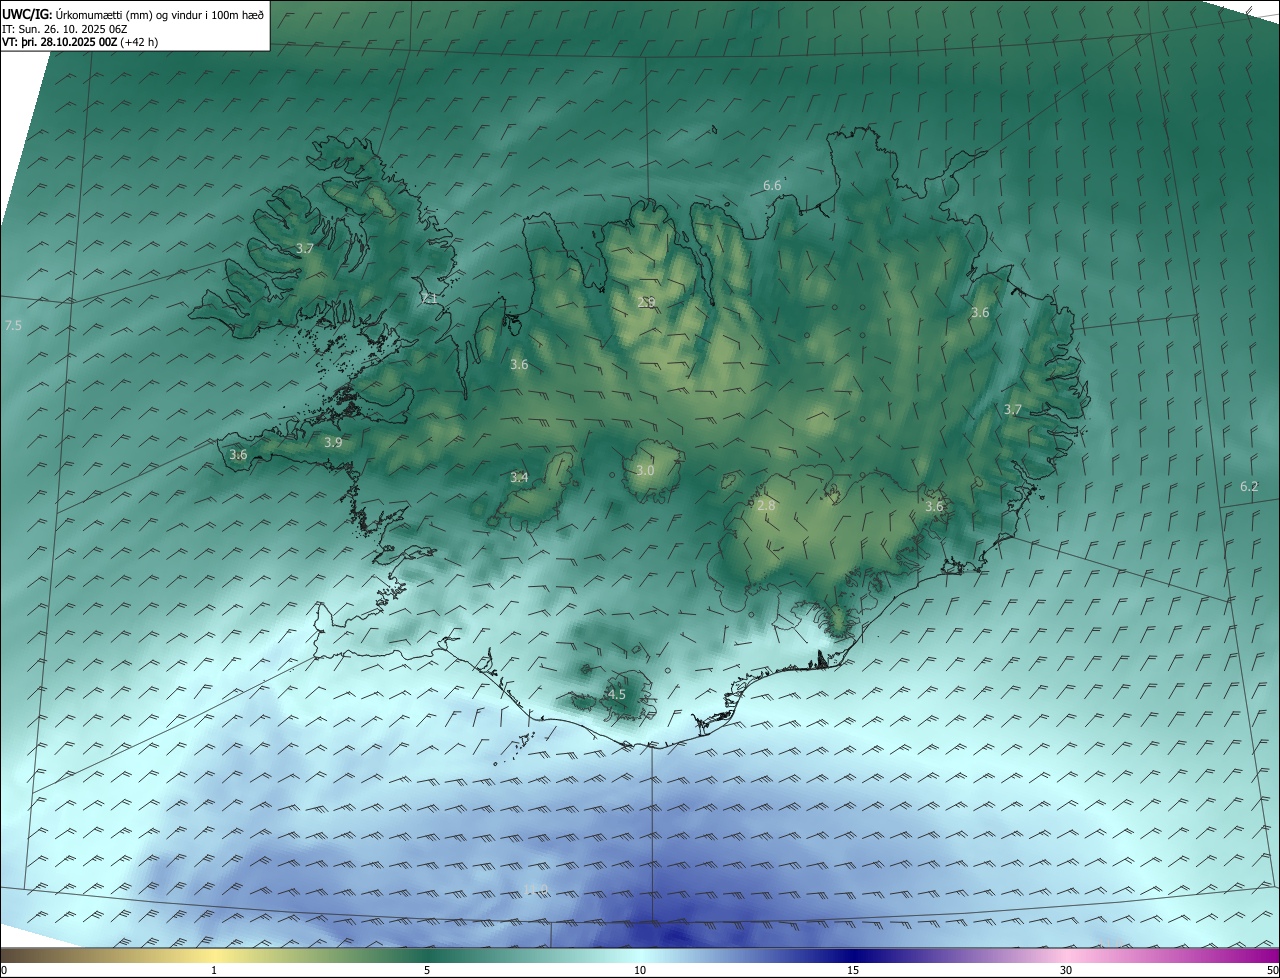Select the 1 tick on the color legend
The width and height of the screenshot is (1280, 978).
point(214,970)
